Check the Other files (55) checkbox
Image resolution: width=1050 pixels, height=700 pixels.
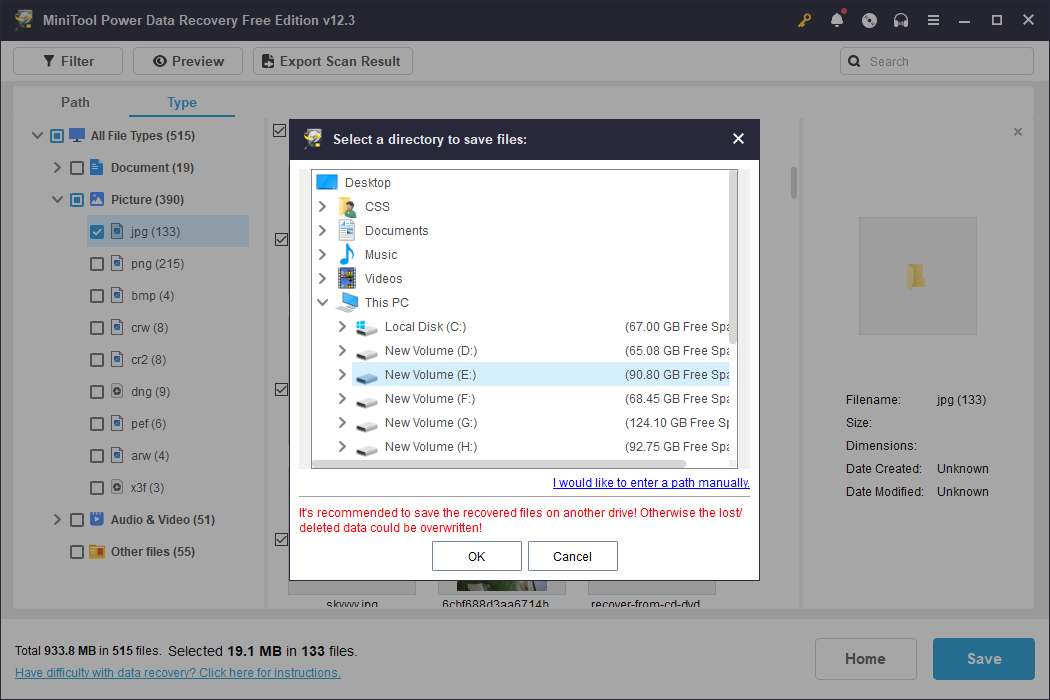pyautogui.click(x=77, y=552)
